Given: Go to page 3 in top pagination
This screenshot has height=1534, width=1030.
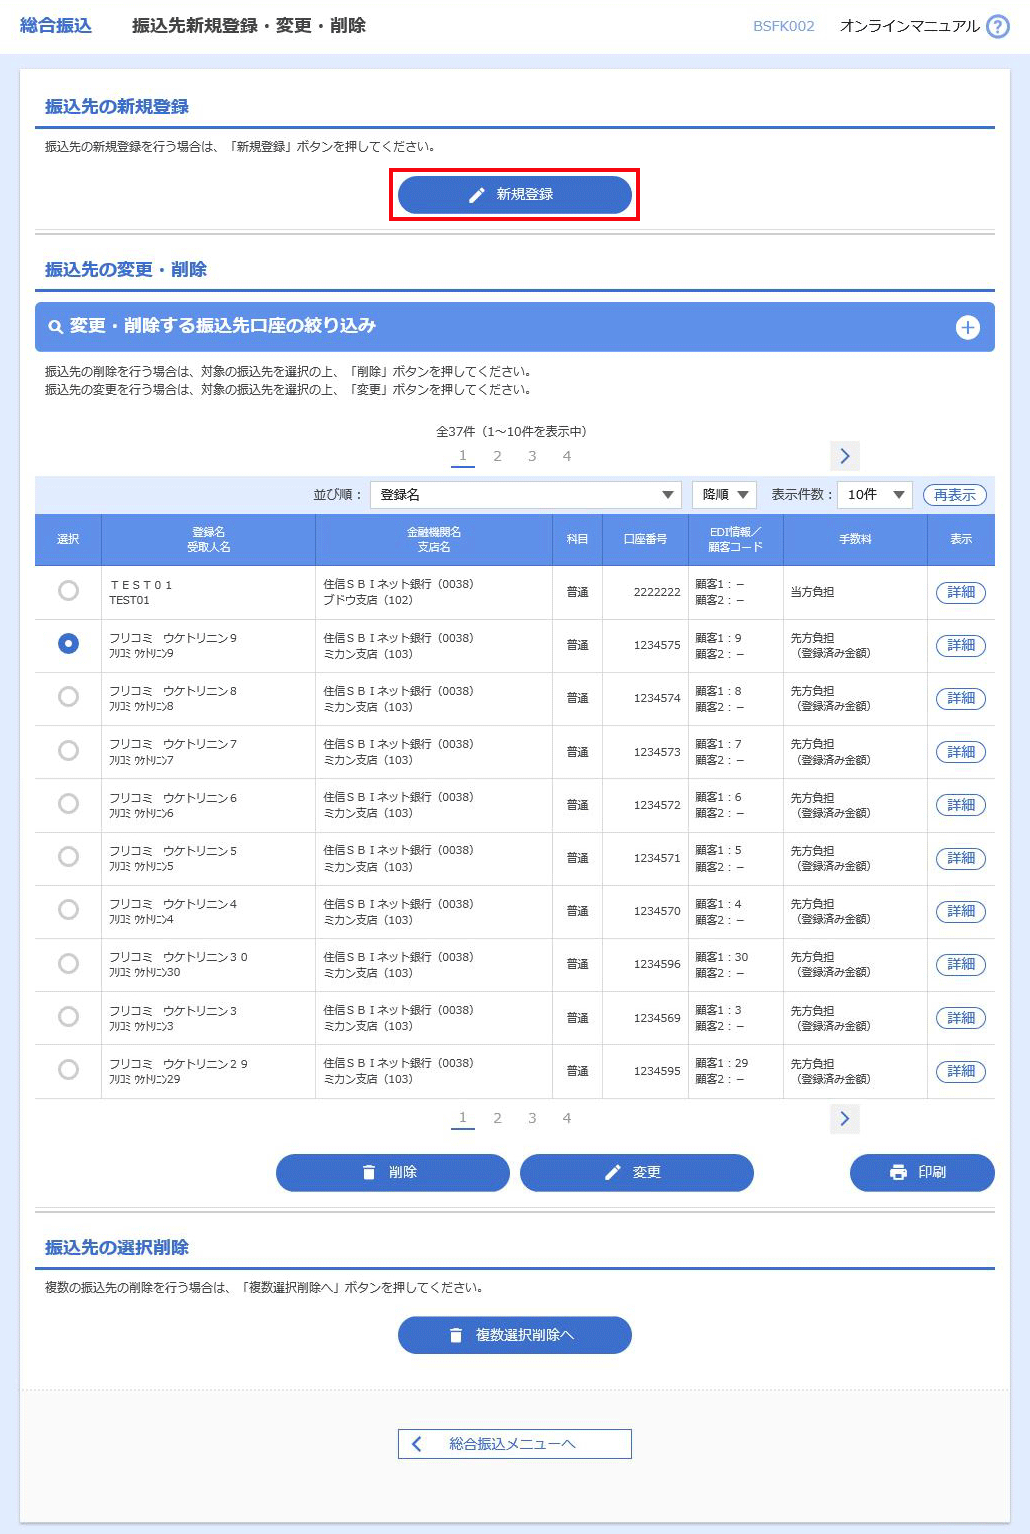Looking at the screenshot, I should pos(532,456).
